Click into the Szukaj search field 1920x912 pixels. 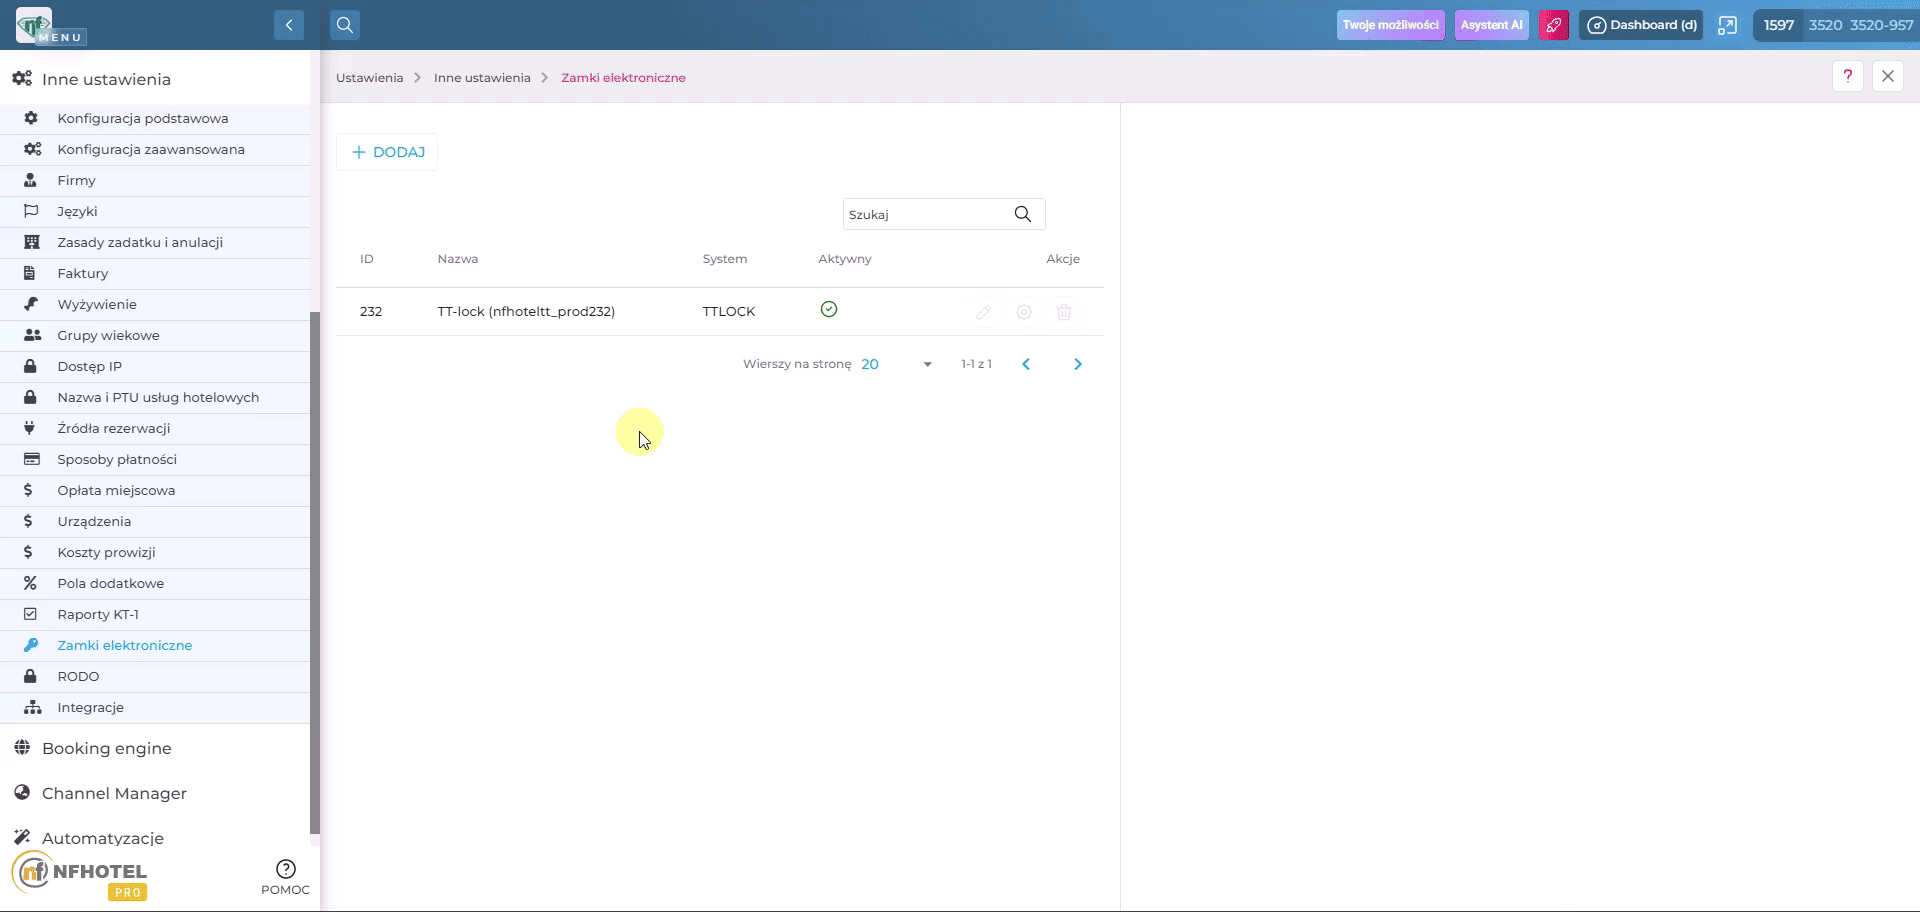tap(925, 214)
